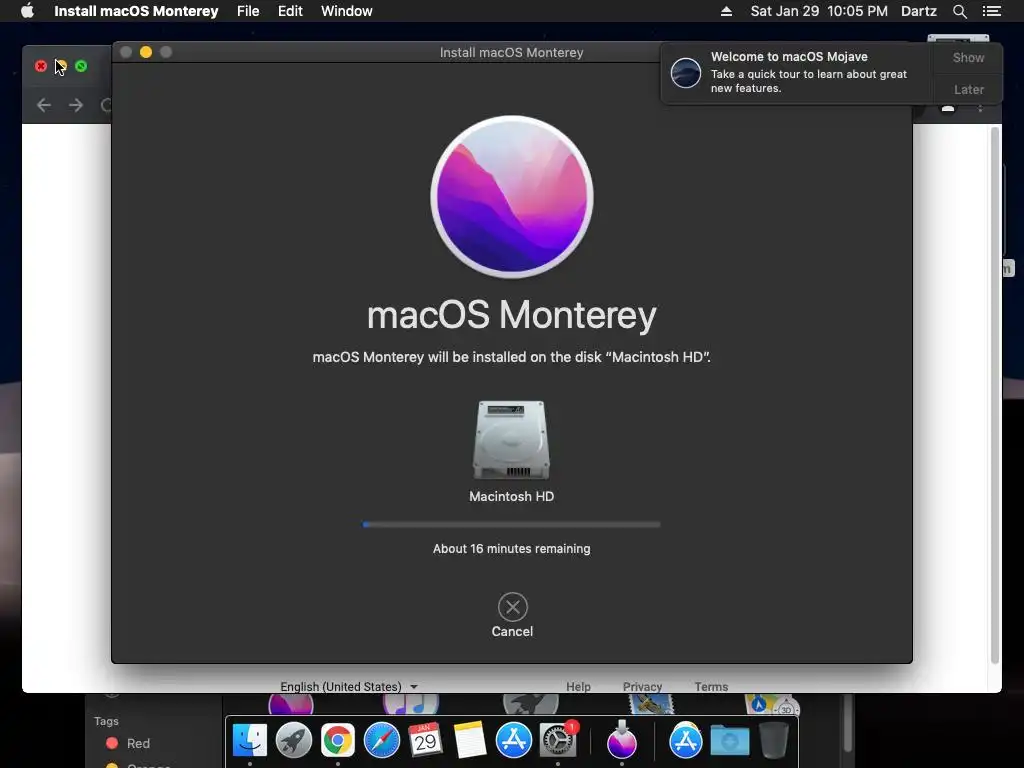Open Downloads folder stack in Dock
This screenshot has height=768, width=1024.
(729, 741)
